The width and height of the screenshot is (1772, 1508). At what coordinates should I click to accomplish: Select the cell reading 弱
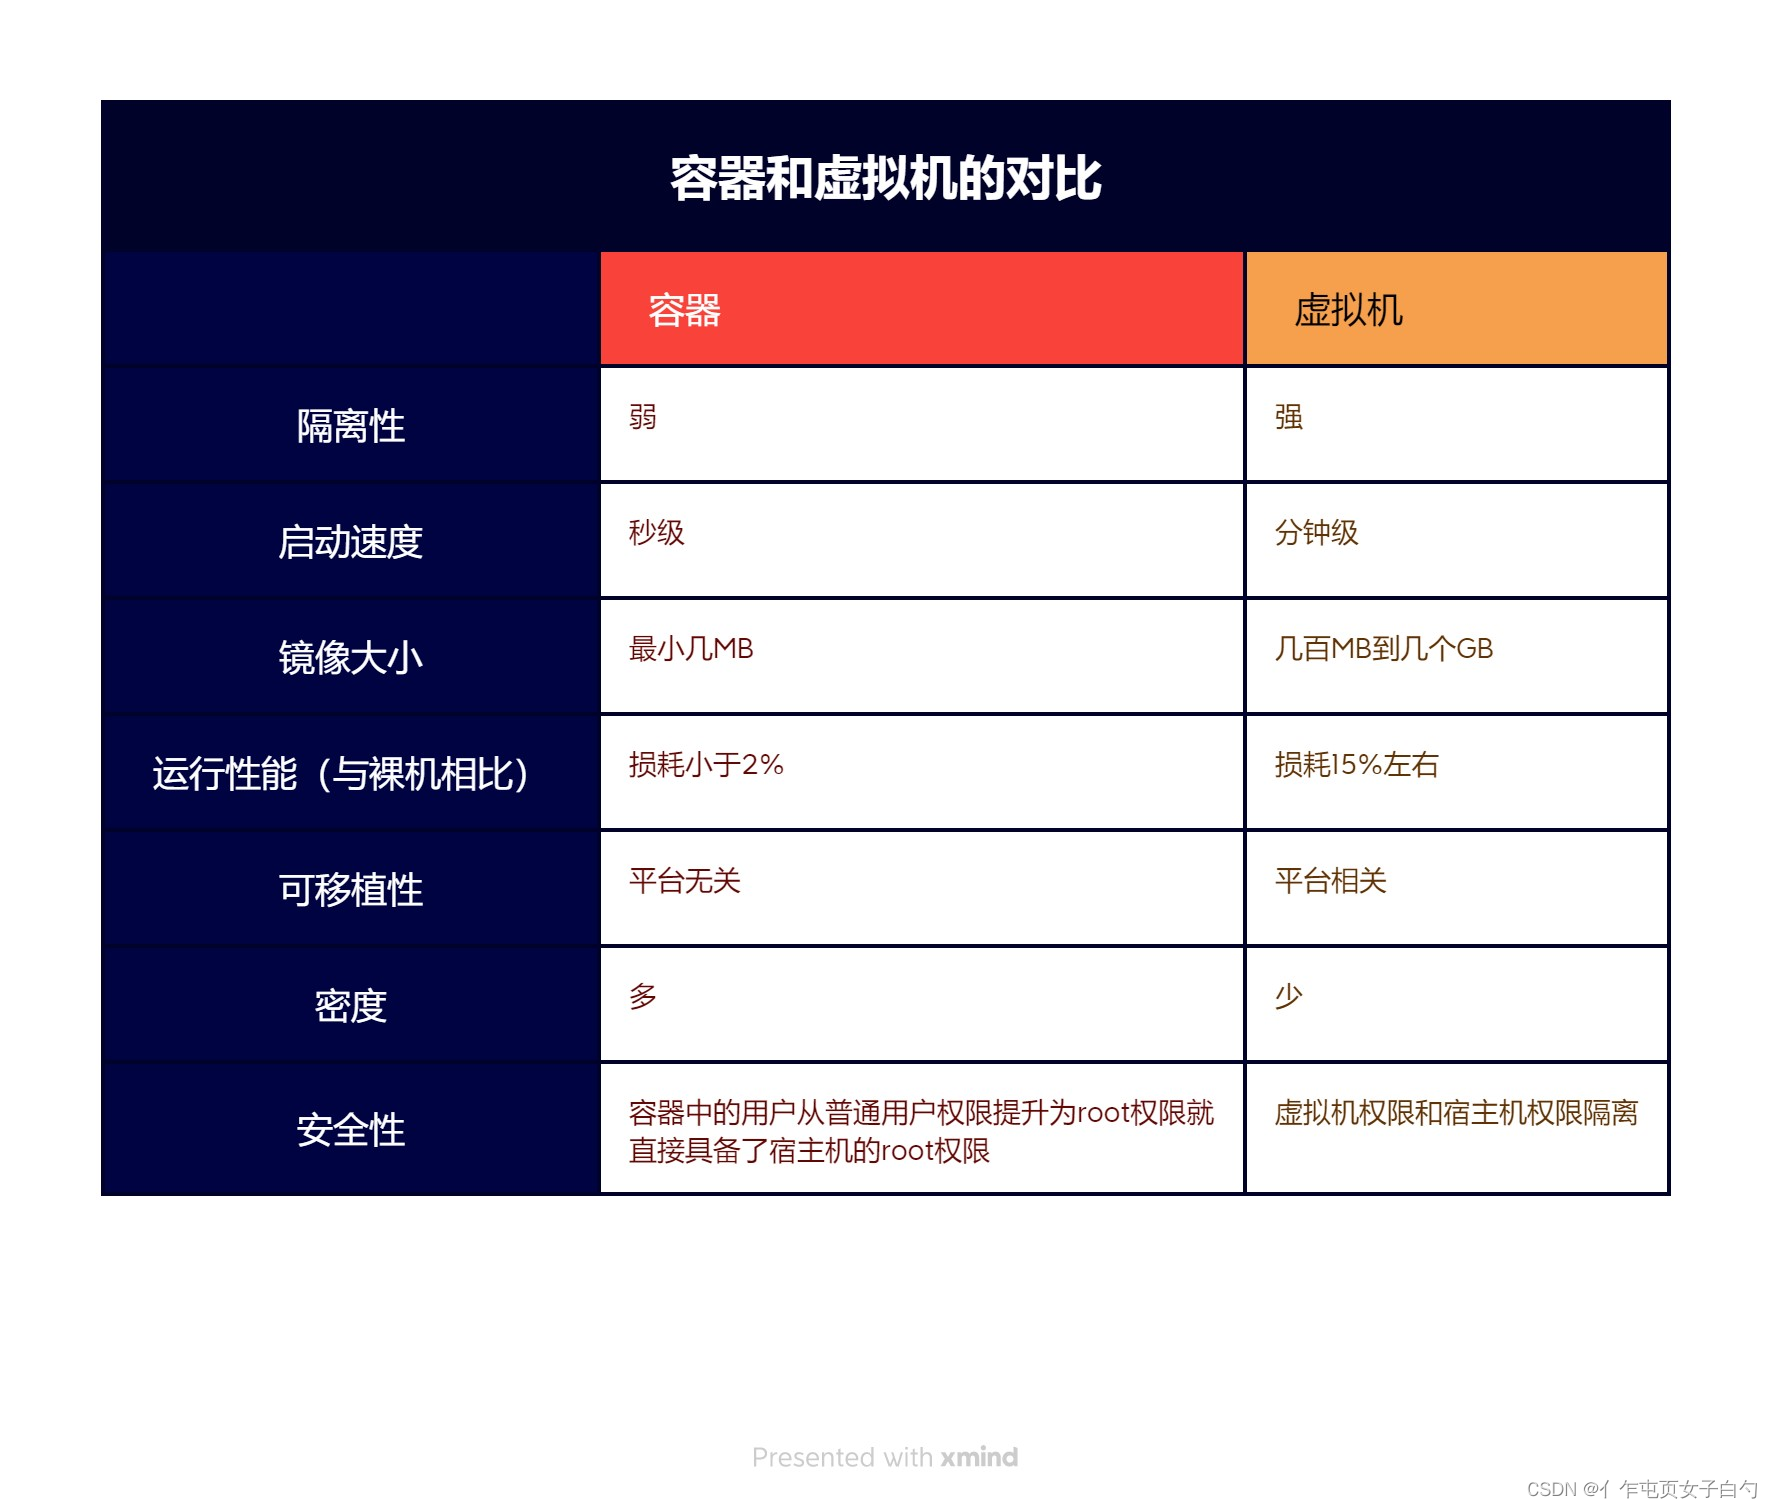pyautogui.click(x=921, y=424)
